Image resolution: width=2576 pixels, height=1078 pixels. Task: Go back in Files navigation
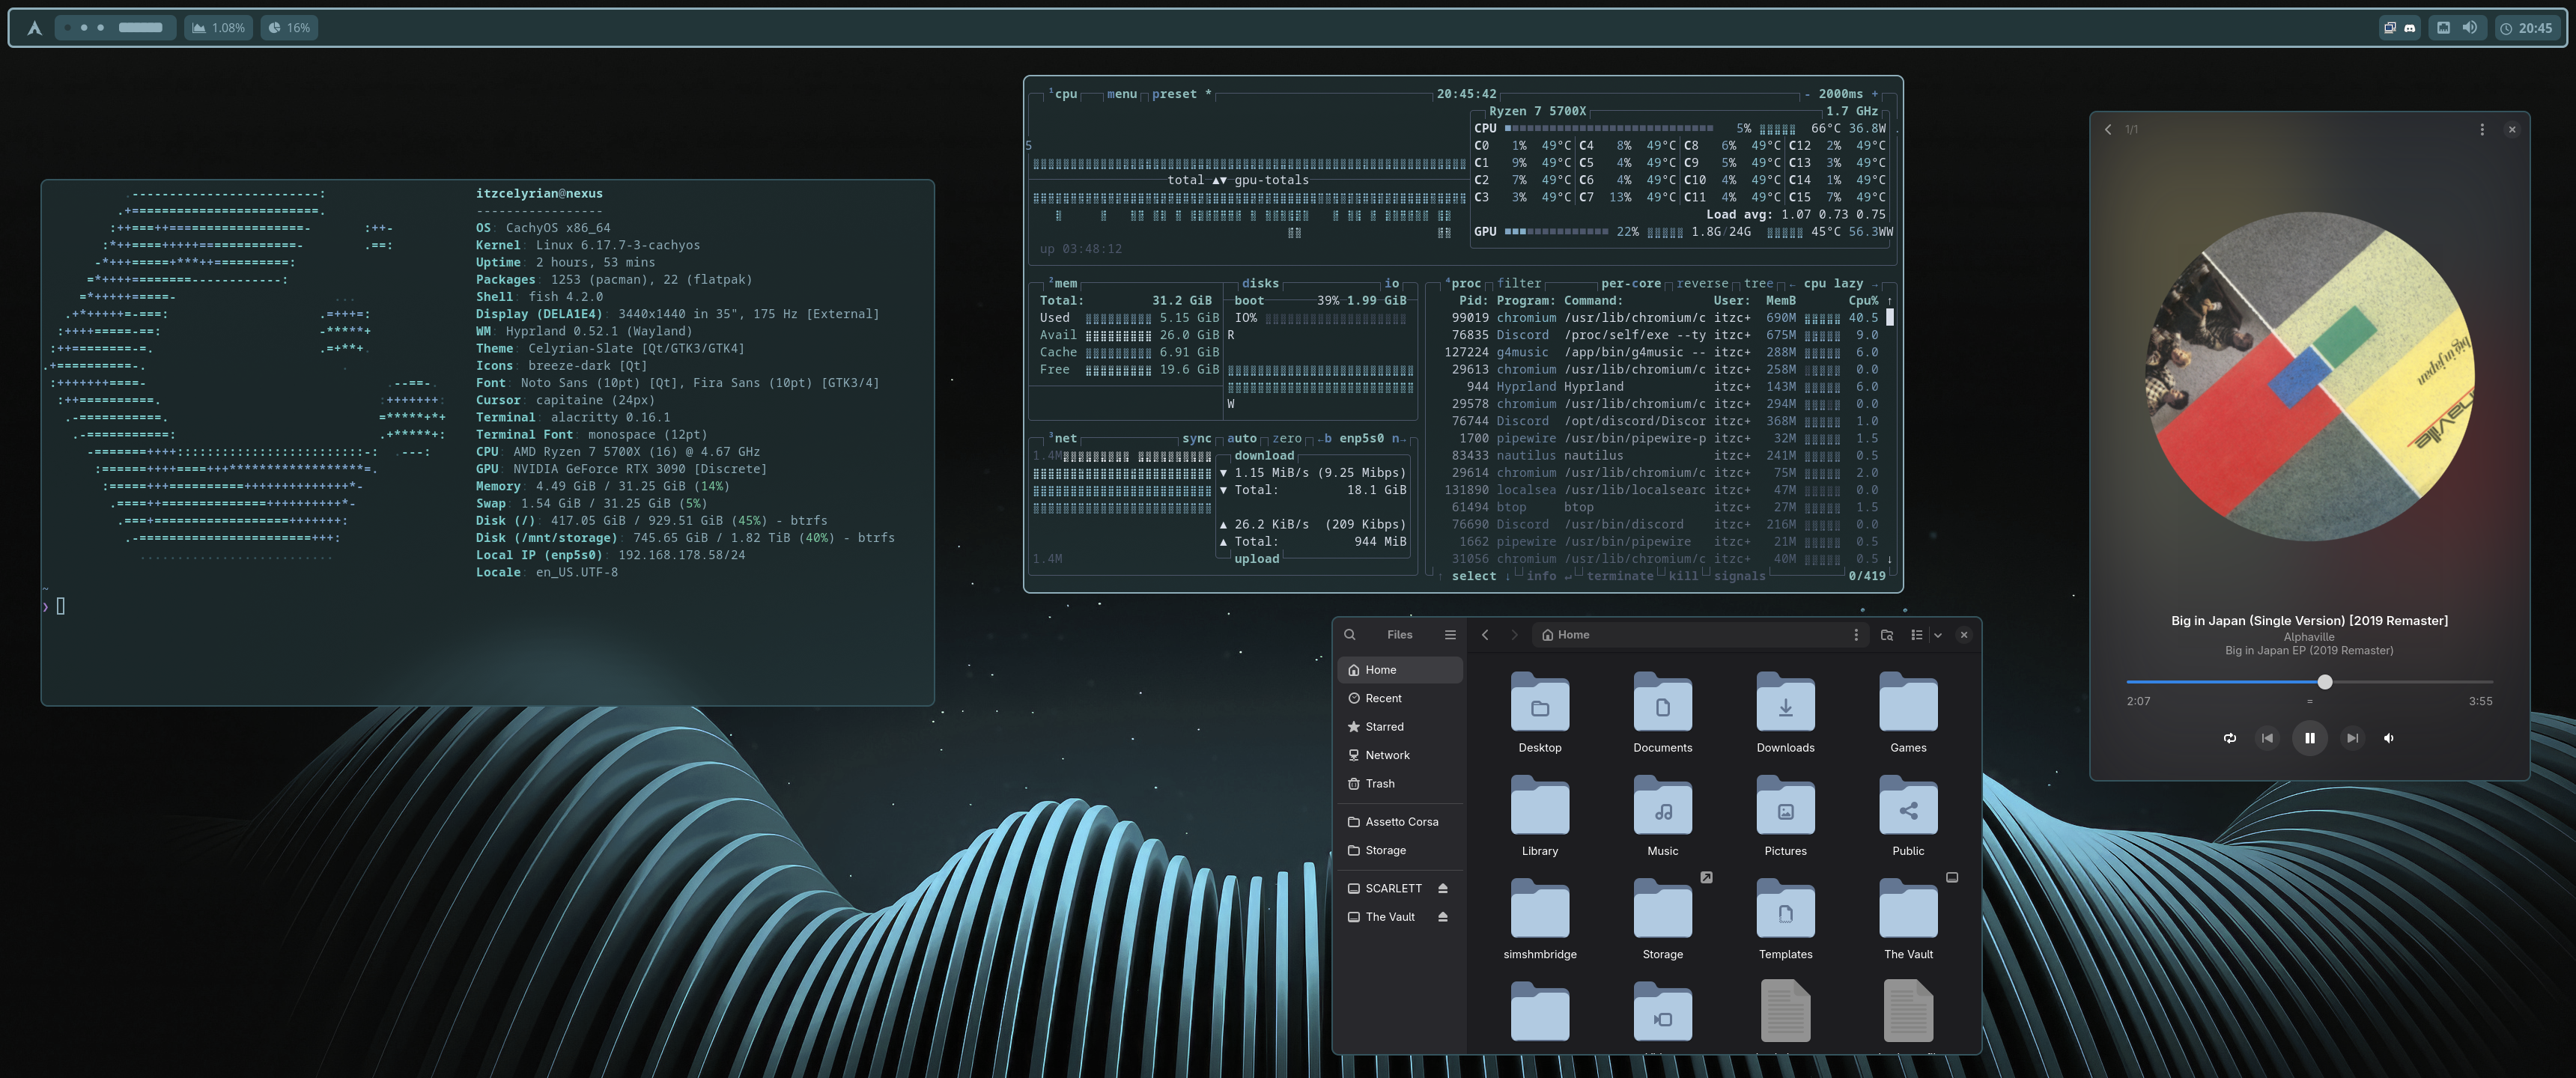coord(1485,635)
